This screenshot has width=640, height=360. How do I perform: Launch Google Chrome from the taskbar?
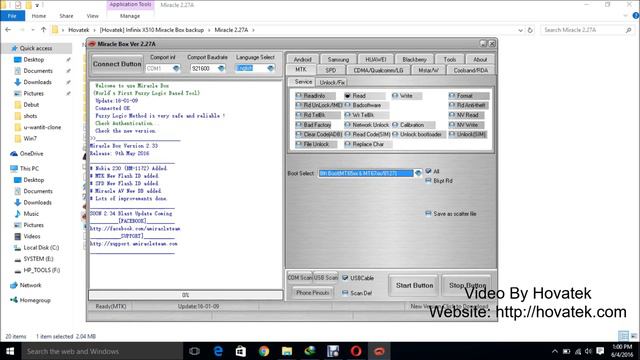pos(264,351)
